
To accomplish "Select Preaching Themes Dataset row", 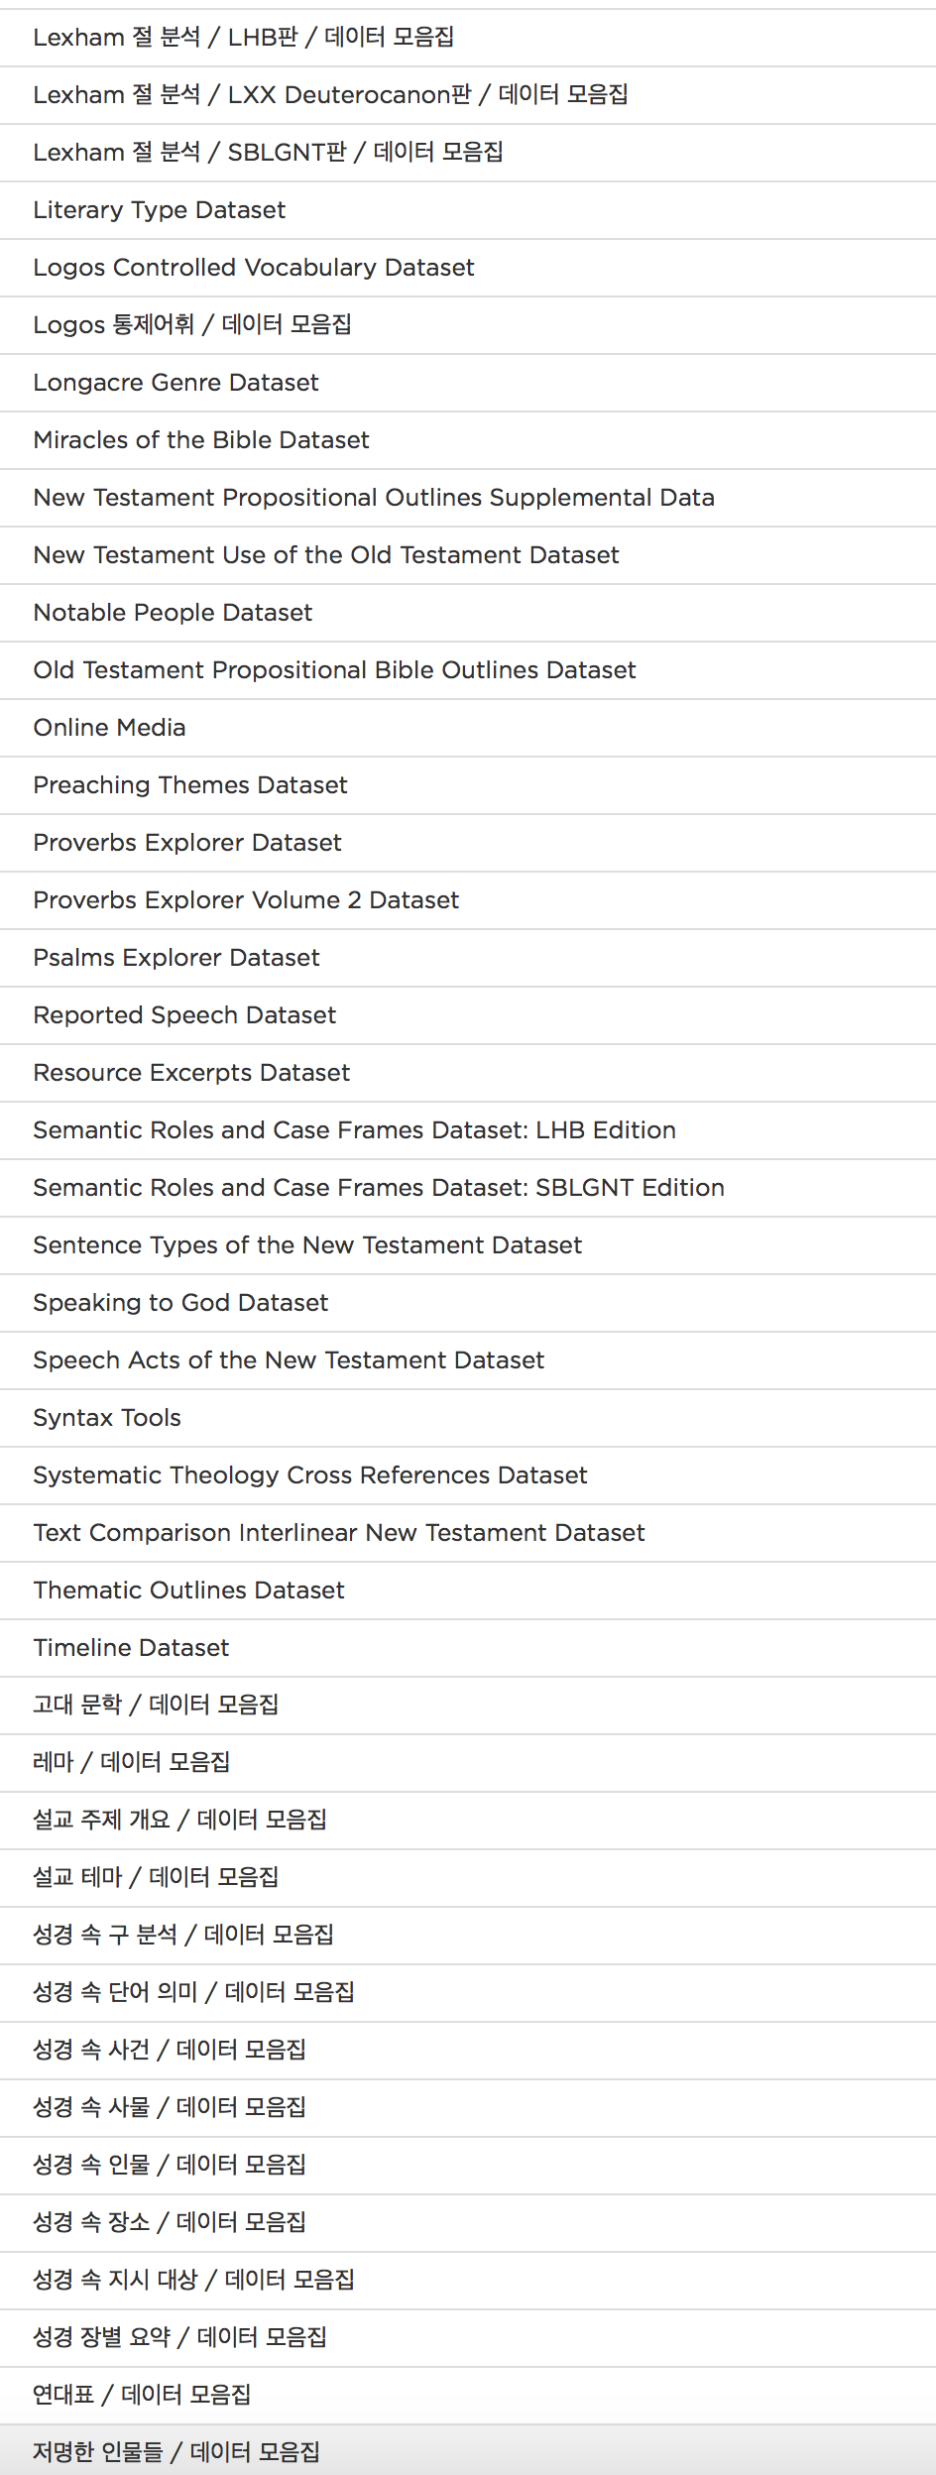I will tap(468, 785).
